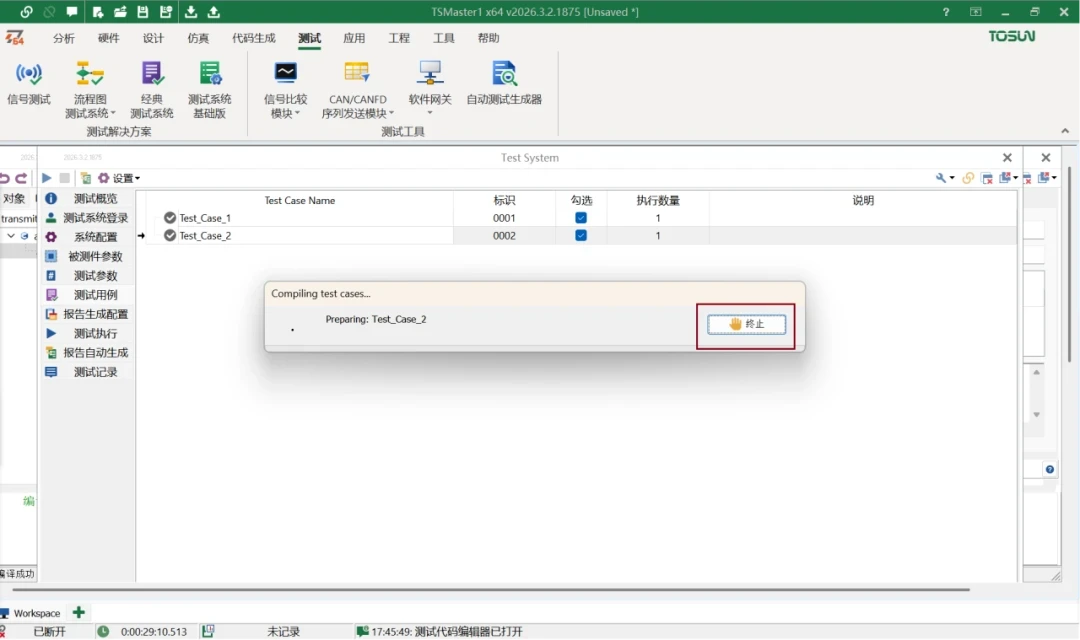The width and height of the screenshot is (1080, 640).
Task: Open the 测试系统基础版 tool
Action: [x=211, y=88]
